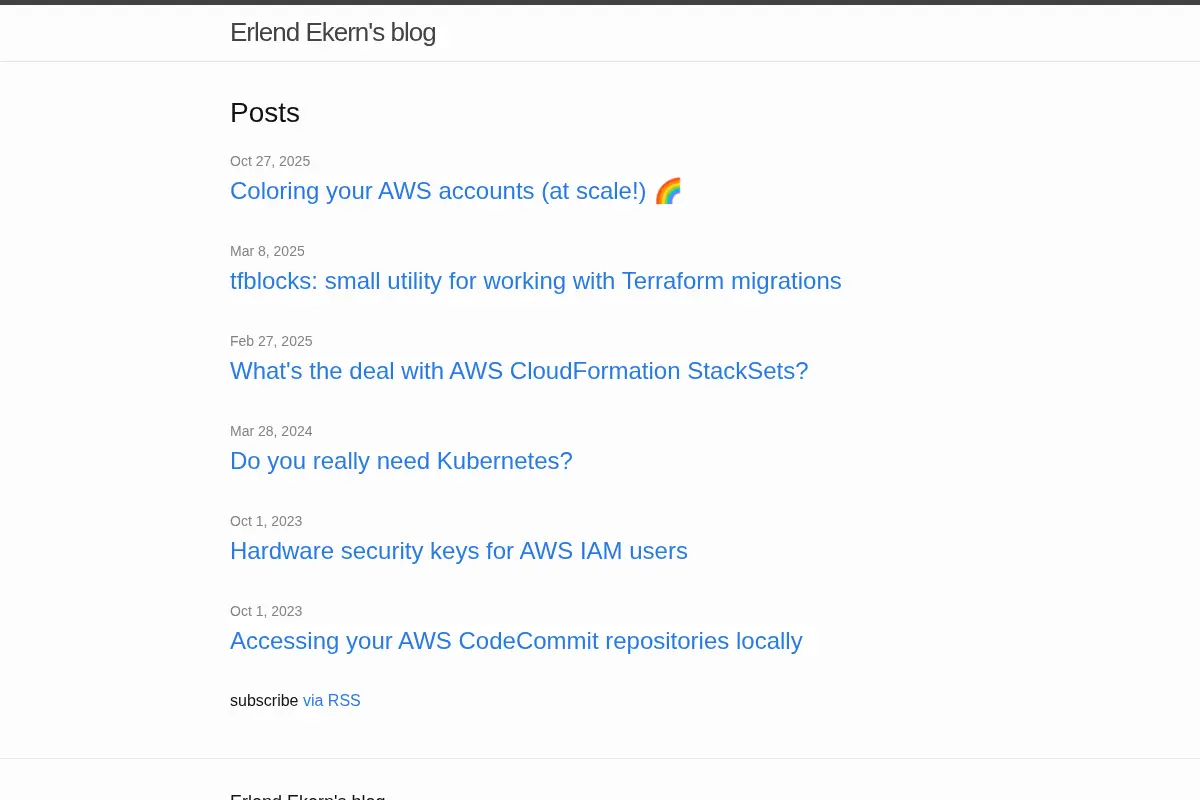This screenshot has width=1200, height=800.
Task: Click the dark bar at the page top
Action: pyautogui.click(x=600, y=2)
